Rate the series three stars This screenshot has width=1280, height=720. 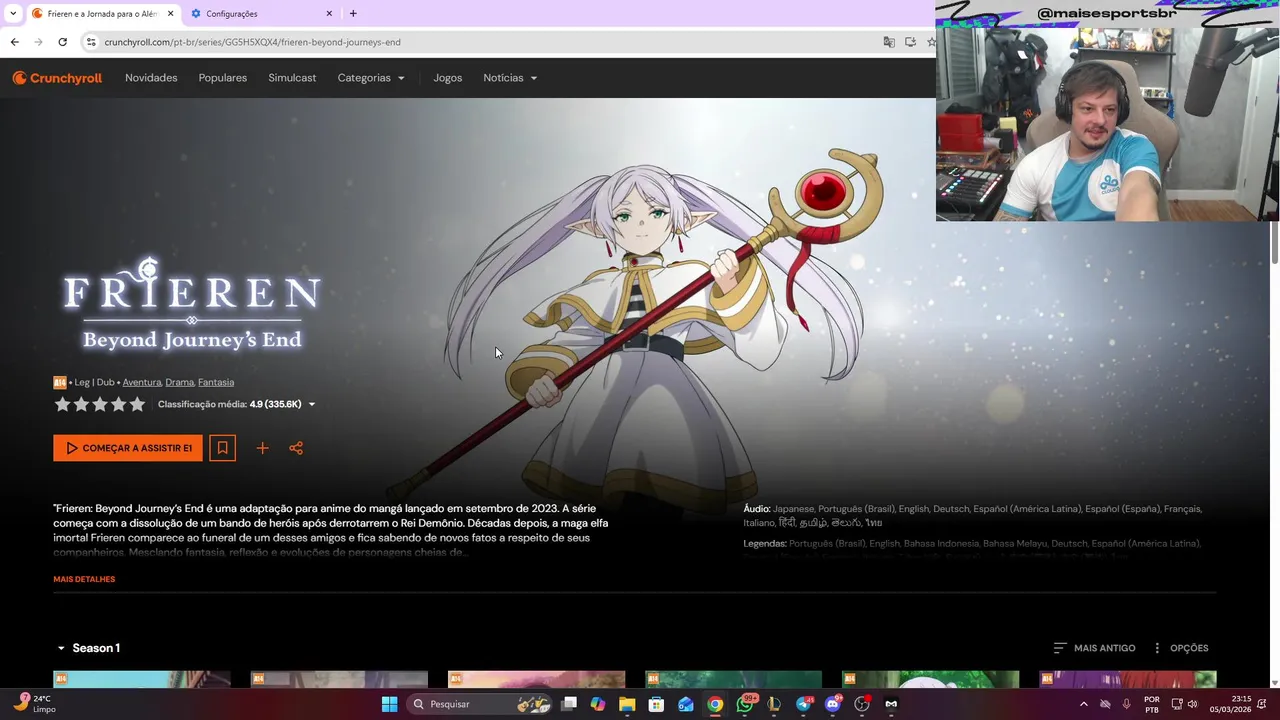pos(100,404)
